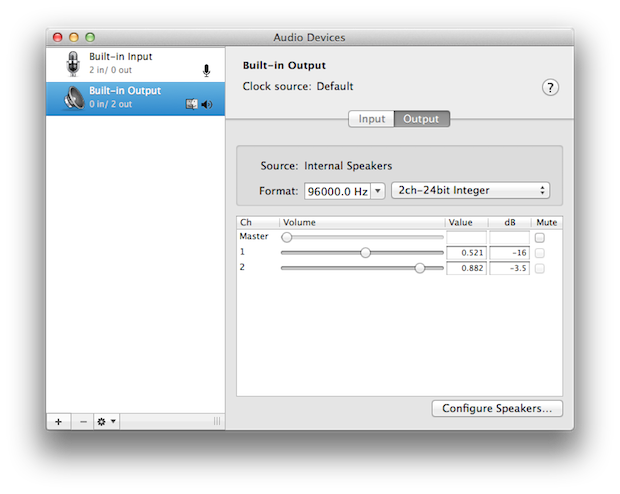Click channel 2 volume slider knob
This screenshot has width=620, height=494.
click(420, 268)
